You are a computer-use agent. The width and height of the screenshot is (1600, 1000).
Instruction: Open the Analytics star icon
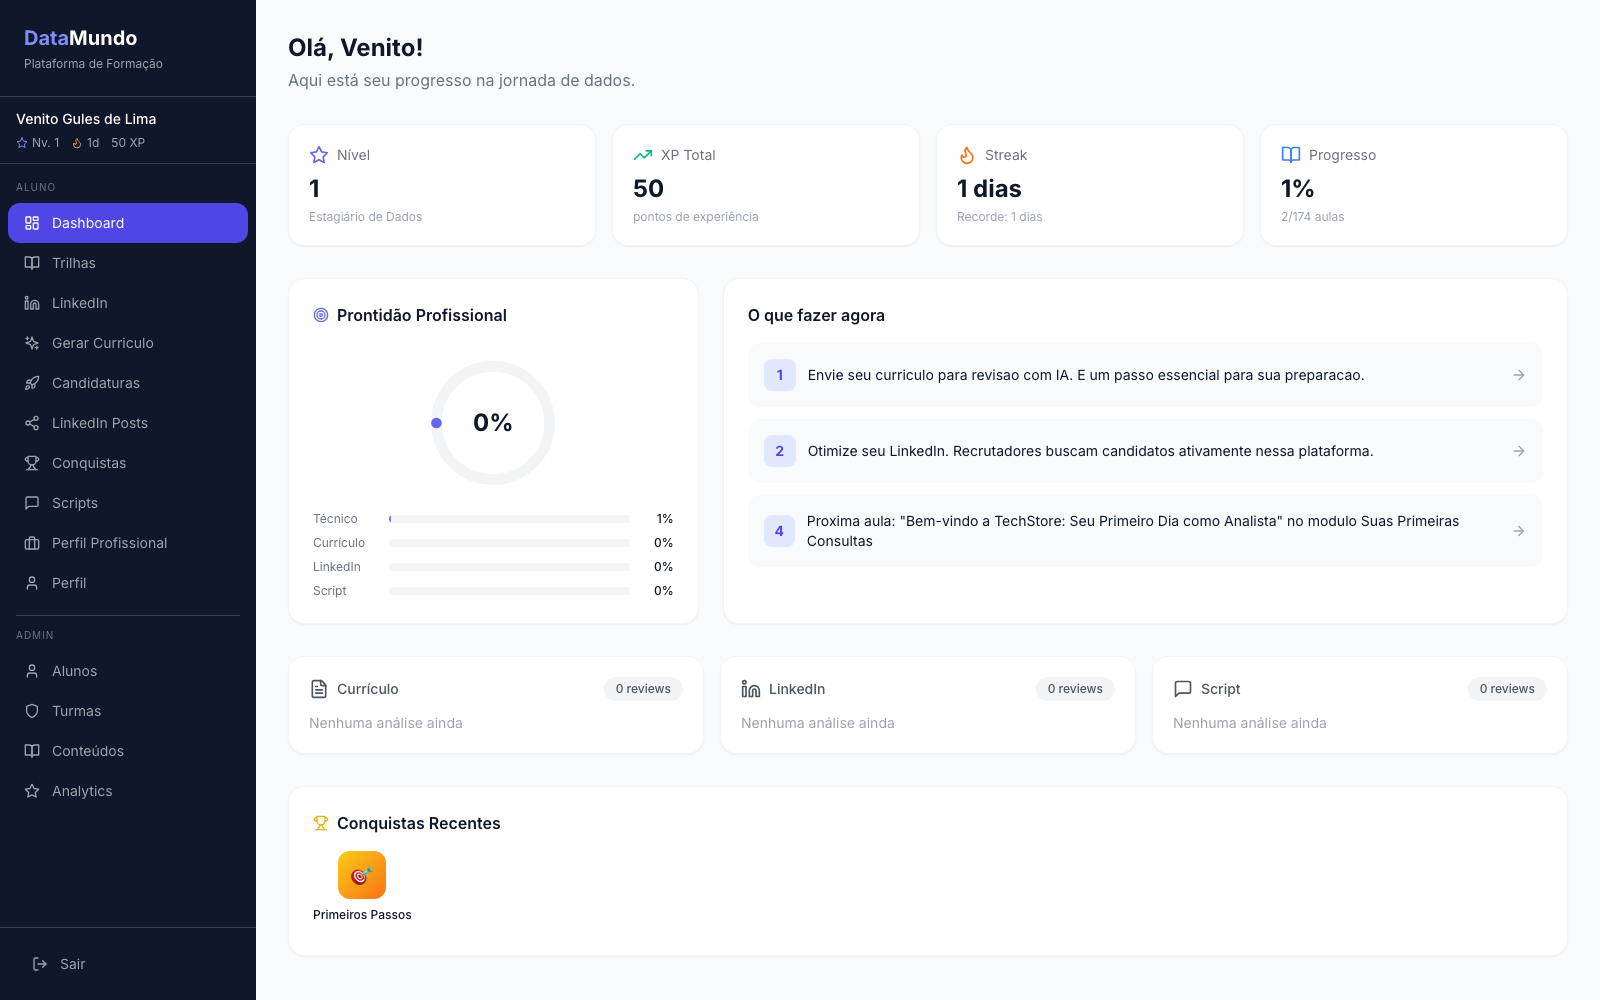point(32,791)
